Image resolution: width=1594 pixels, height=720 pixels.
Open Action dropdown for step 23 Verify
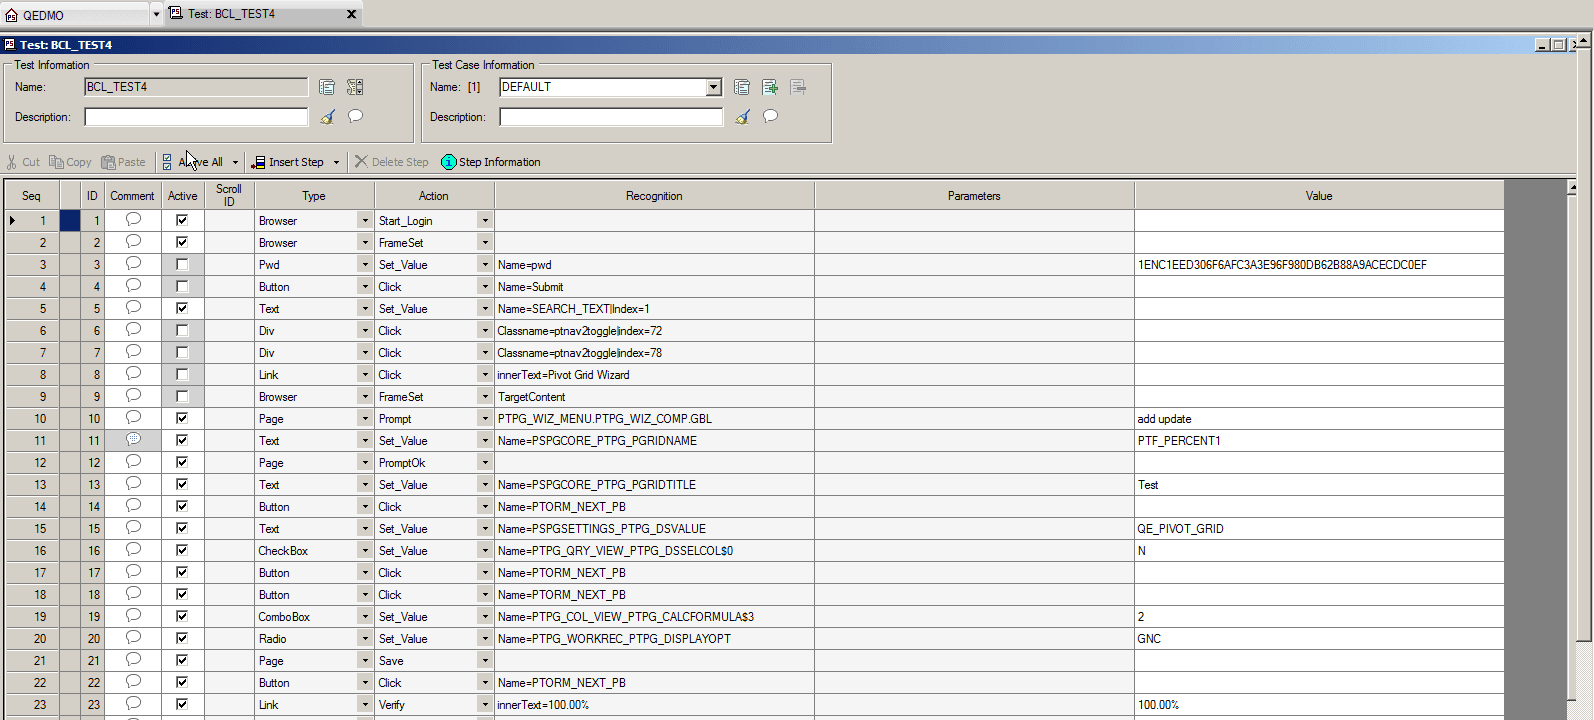tap(485, 704)
